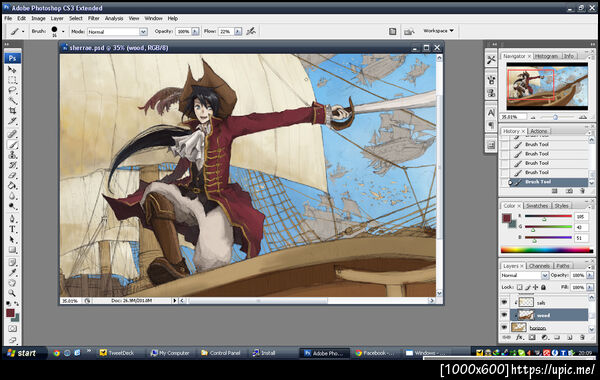The height and width of the screenshot is (380, 600).
Task: Open the Paragraph panel dock icon
Action: coord(491,125)
